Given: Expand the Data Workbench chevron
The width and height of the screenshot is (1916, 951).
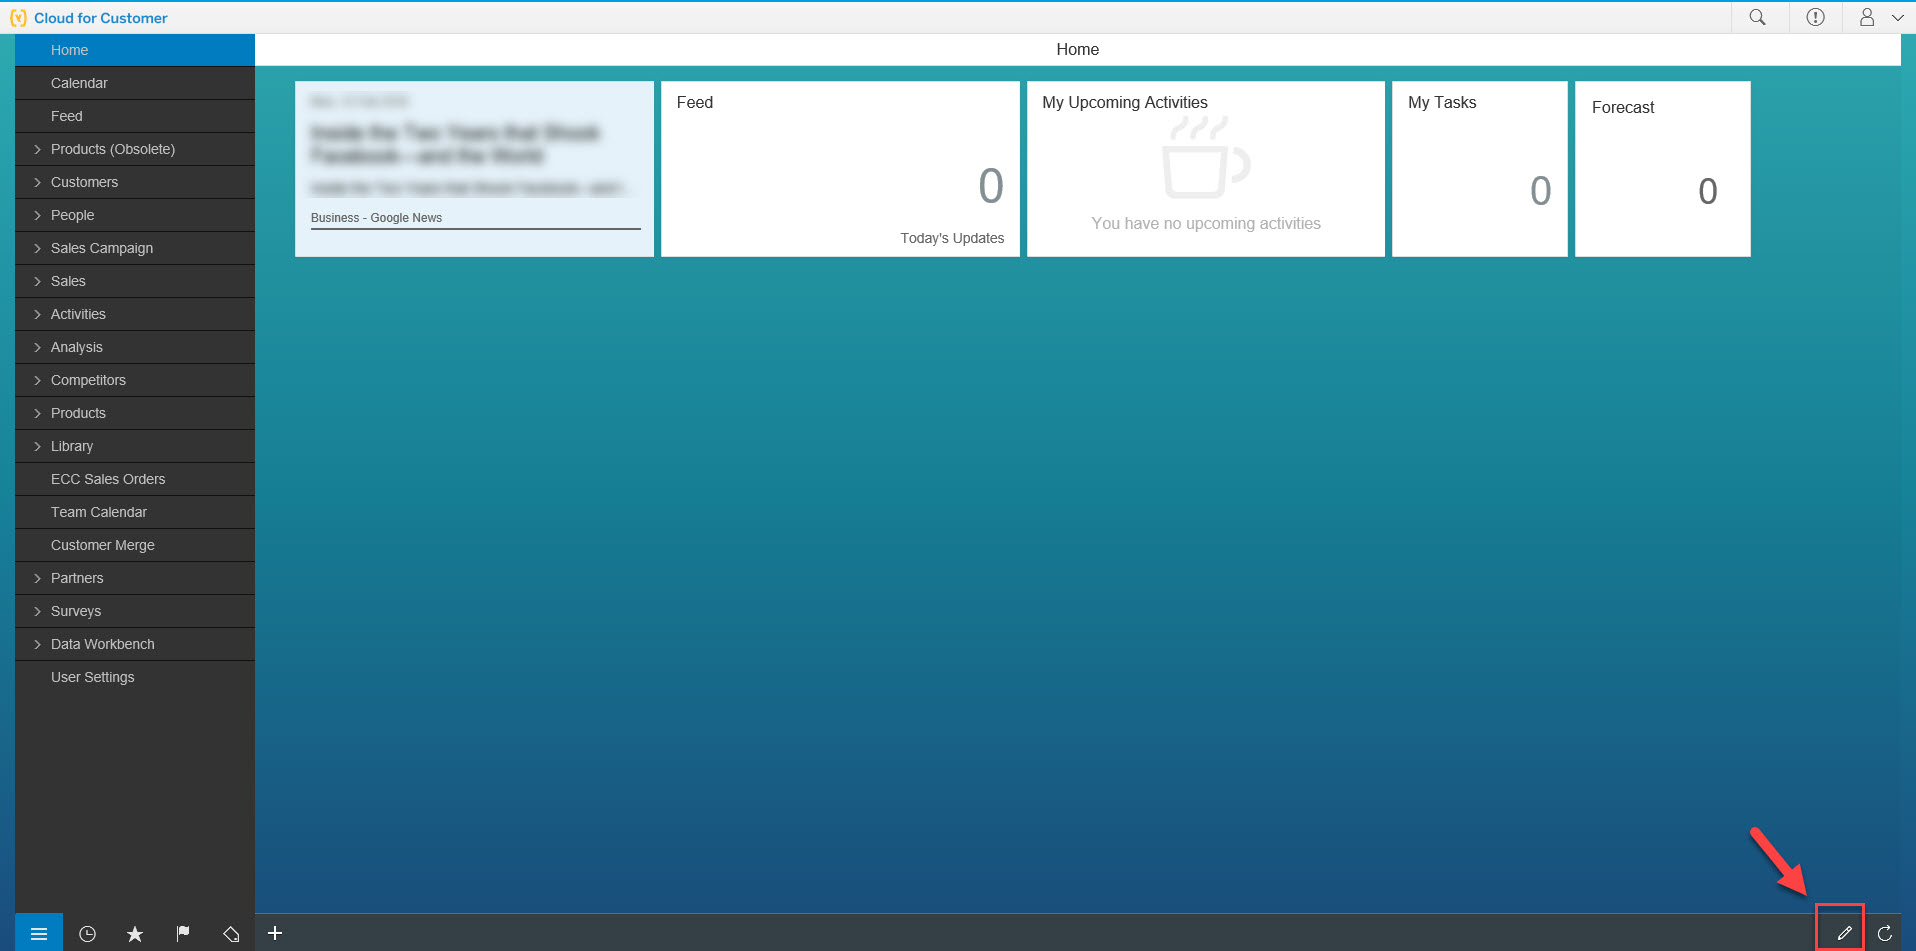Looking at the screenshot, I should [38, 644].
